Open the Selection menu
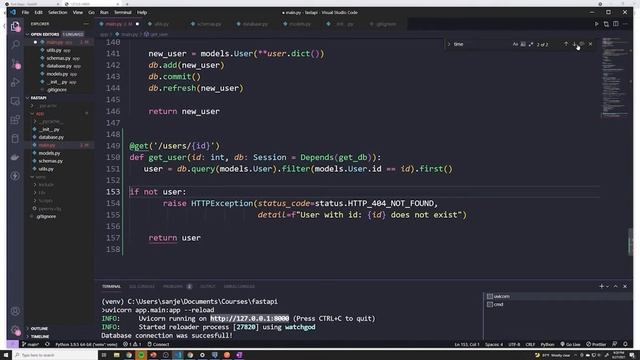The height and width of the screenshot is (360, 640). [58, 12]
